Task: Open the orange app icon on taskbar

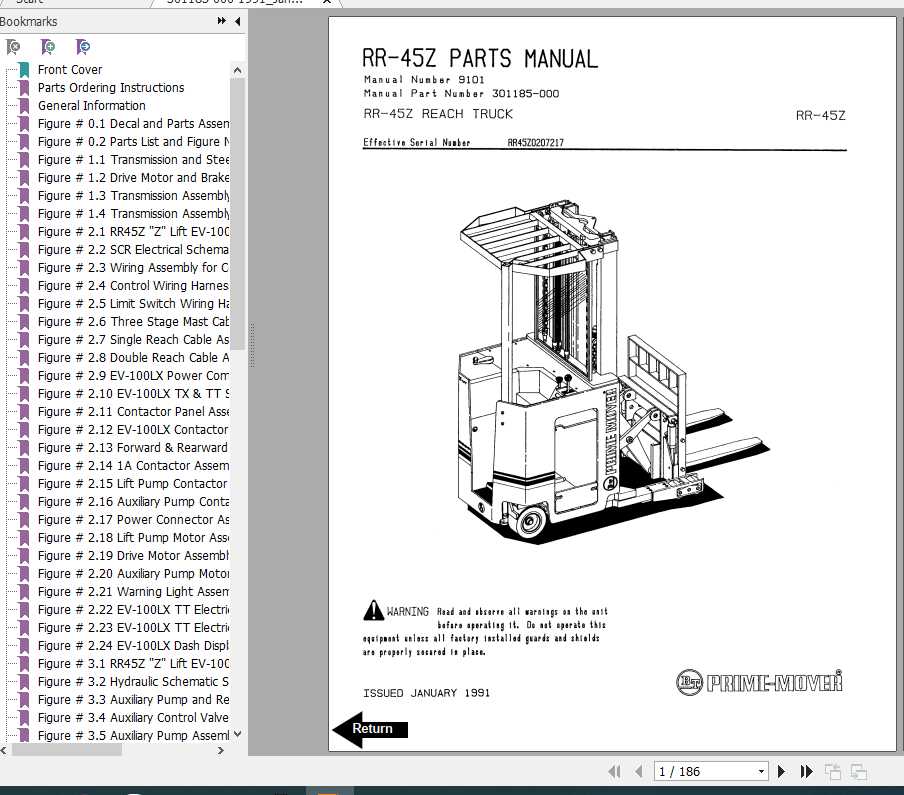Action: click(x=325, y=789)
